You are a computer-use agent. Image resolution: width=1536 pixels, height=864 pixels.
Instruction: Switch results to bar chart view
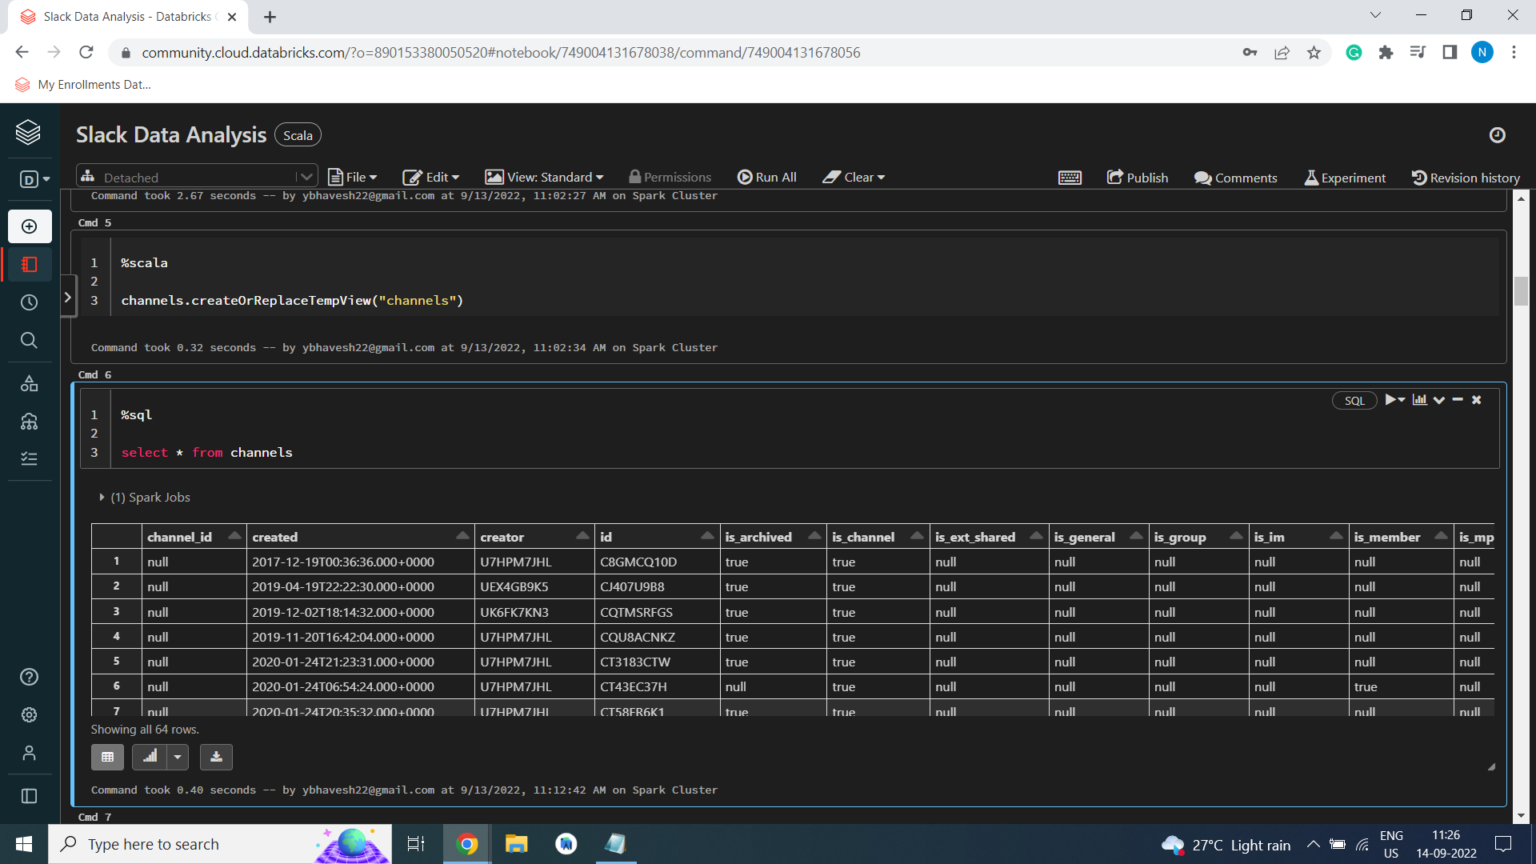150,757
